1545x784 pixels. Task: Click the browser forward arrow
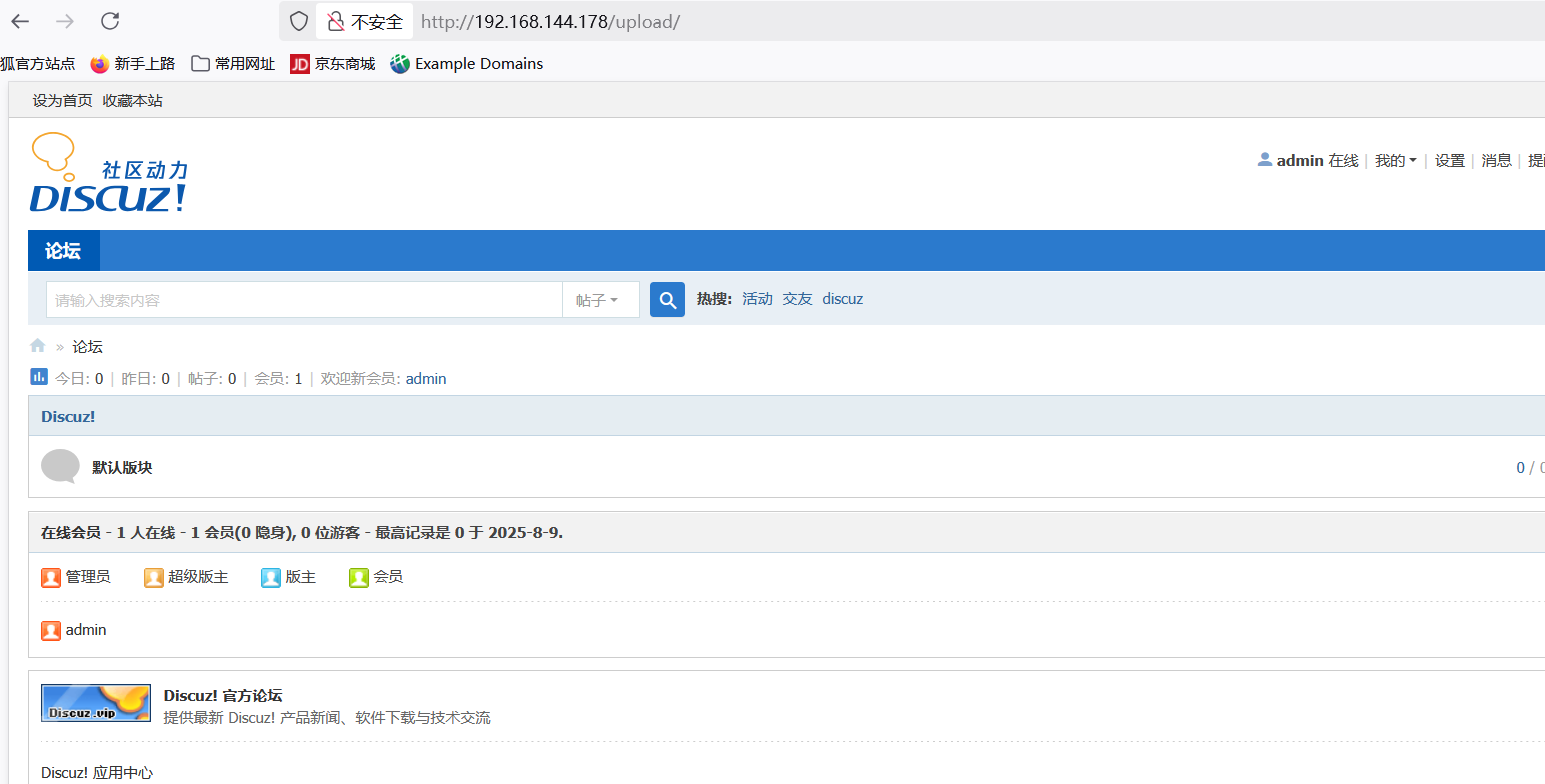tap(65, 21)
